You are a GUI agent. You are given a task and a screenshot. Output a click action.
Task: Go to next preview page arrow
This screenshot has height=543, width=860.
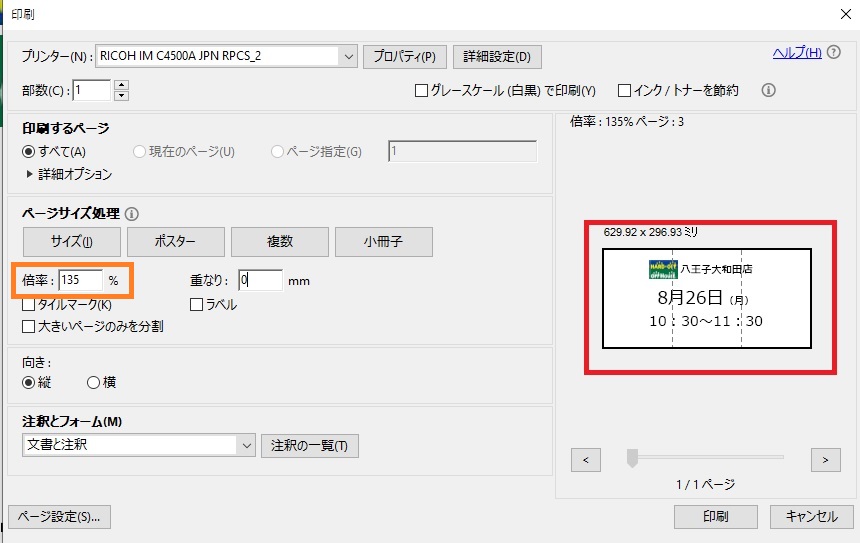(825, 459)
